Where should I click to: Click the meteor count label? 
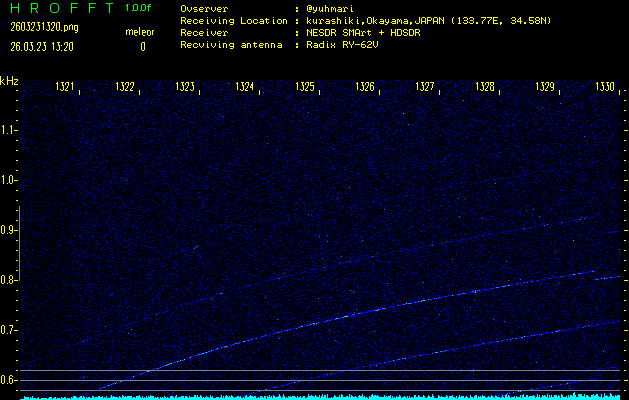click(x=139, y=32)
